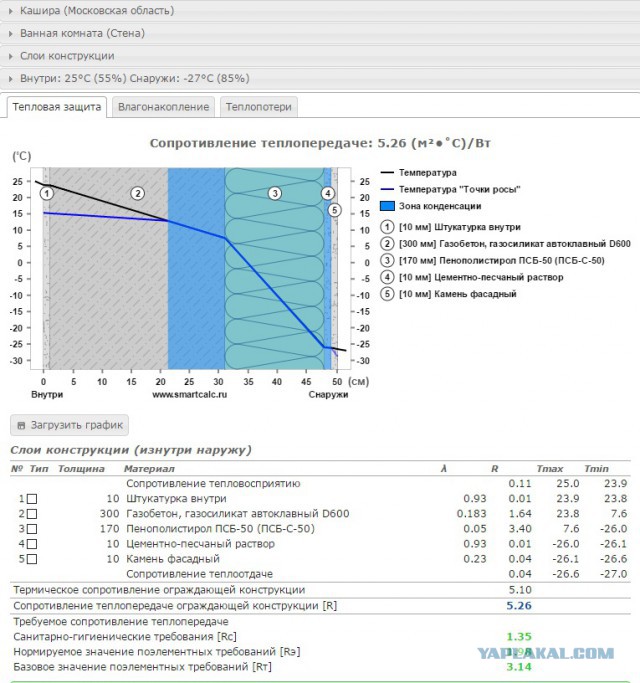Click the save icon in Загрузить график button
This screenshot has height=683, width=640.
pos(21,426)
